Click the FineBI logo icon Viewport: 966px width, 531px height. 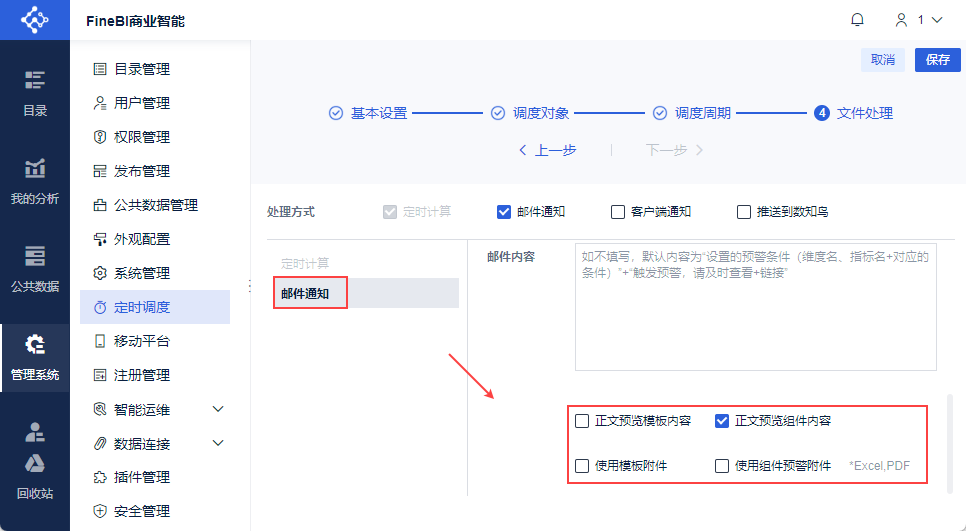point(34,20)
